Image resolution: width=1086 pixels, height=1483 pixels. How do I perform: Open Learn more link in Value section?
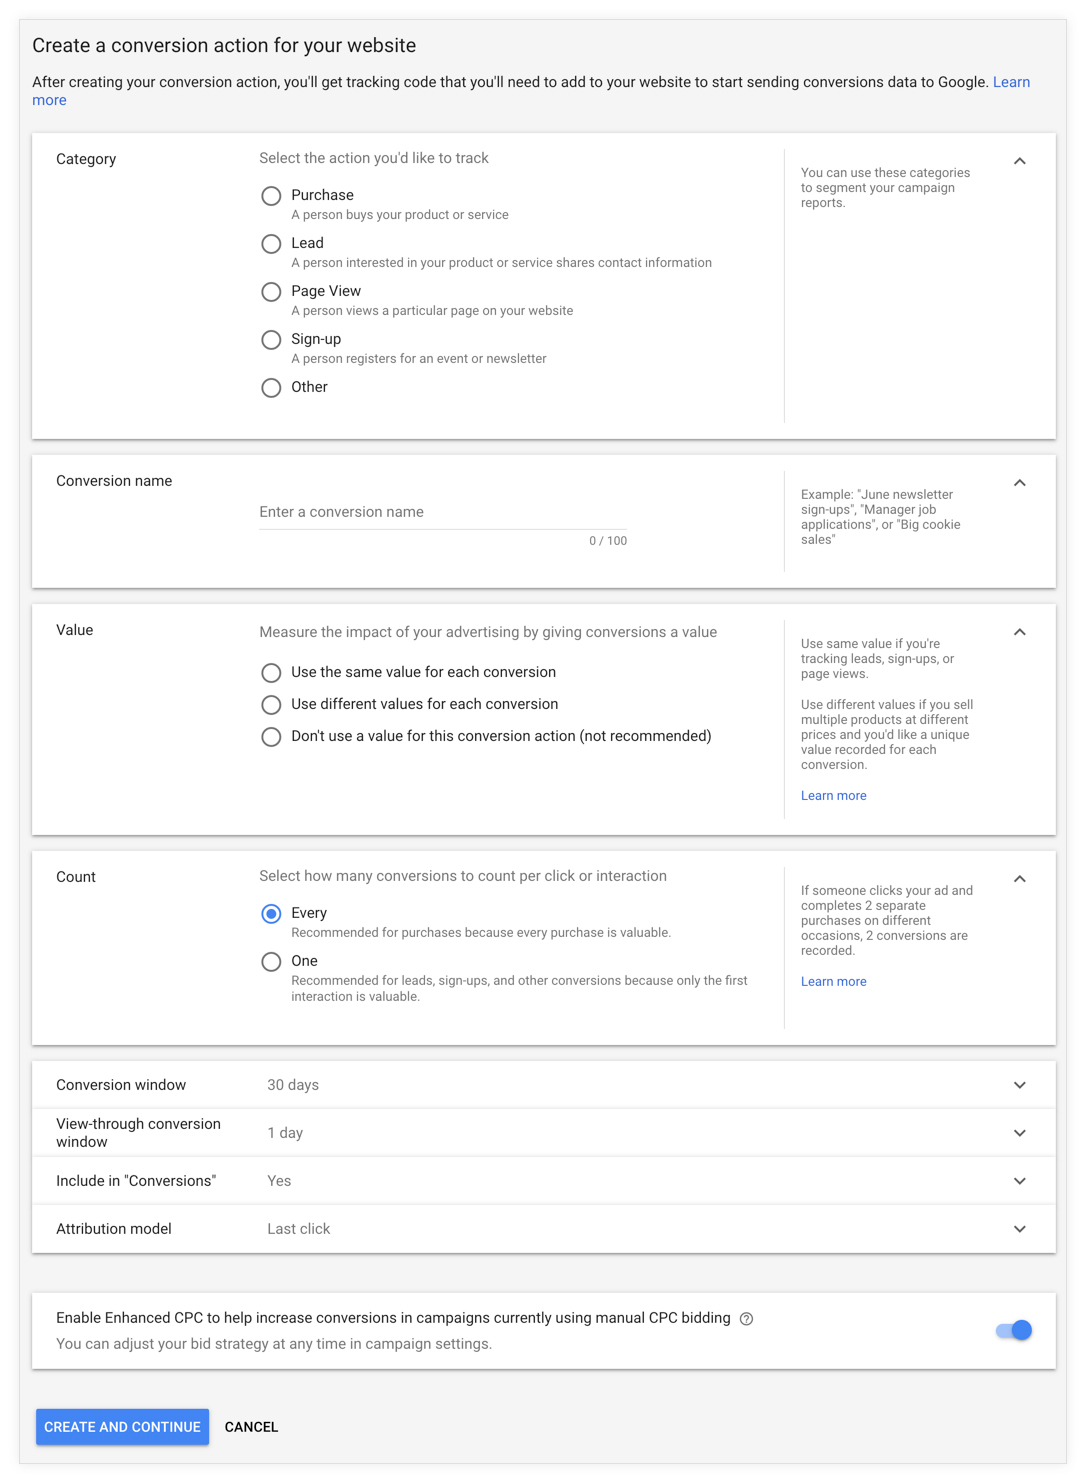833,796
